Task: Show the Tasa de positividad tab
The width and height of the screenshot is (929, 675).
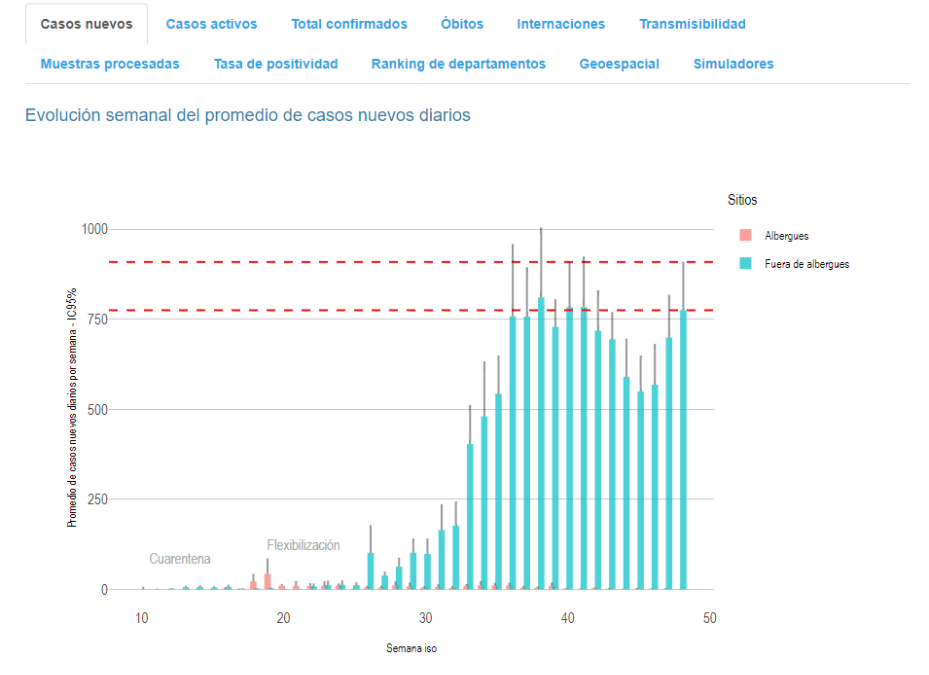Action: tap(275, 64)
